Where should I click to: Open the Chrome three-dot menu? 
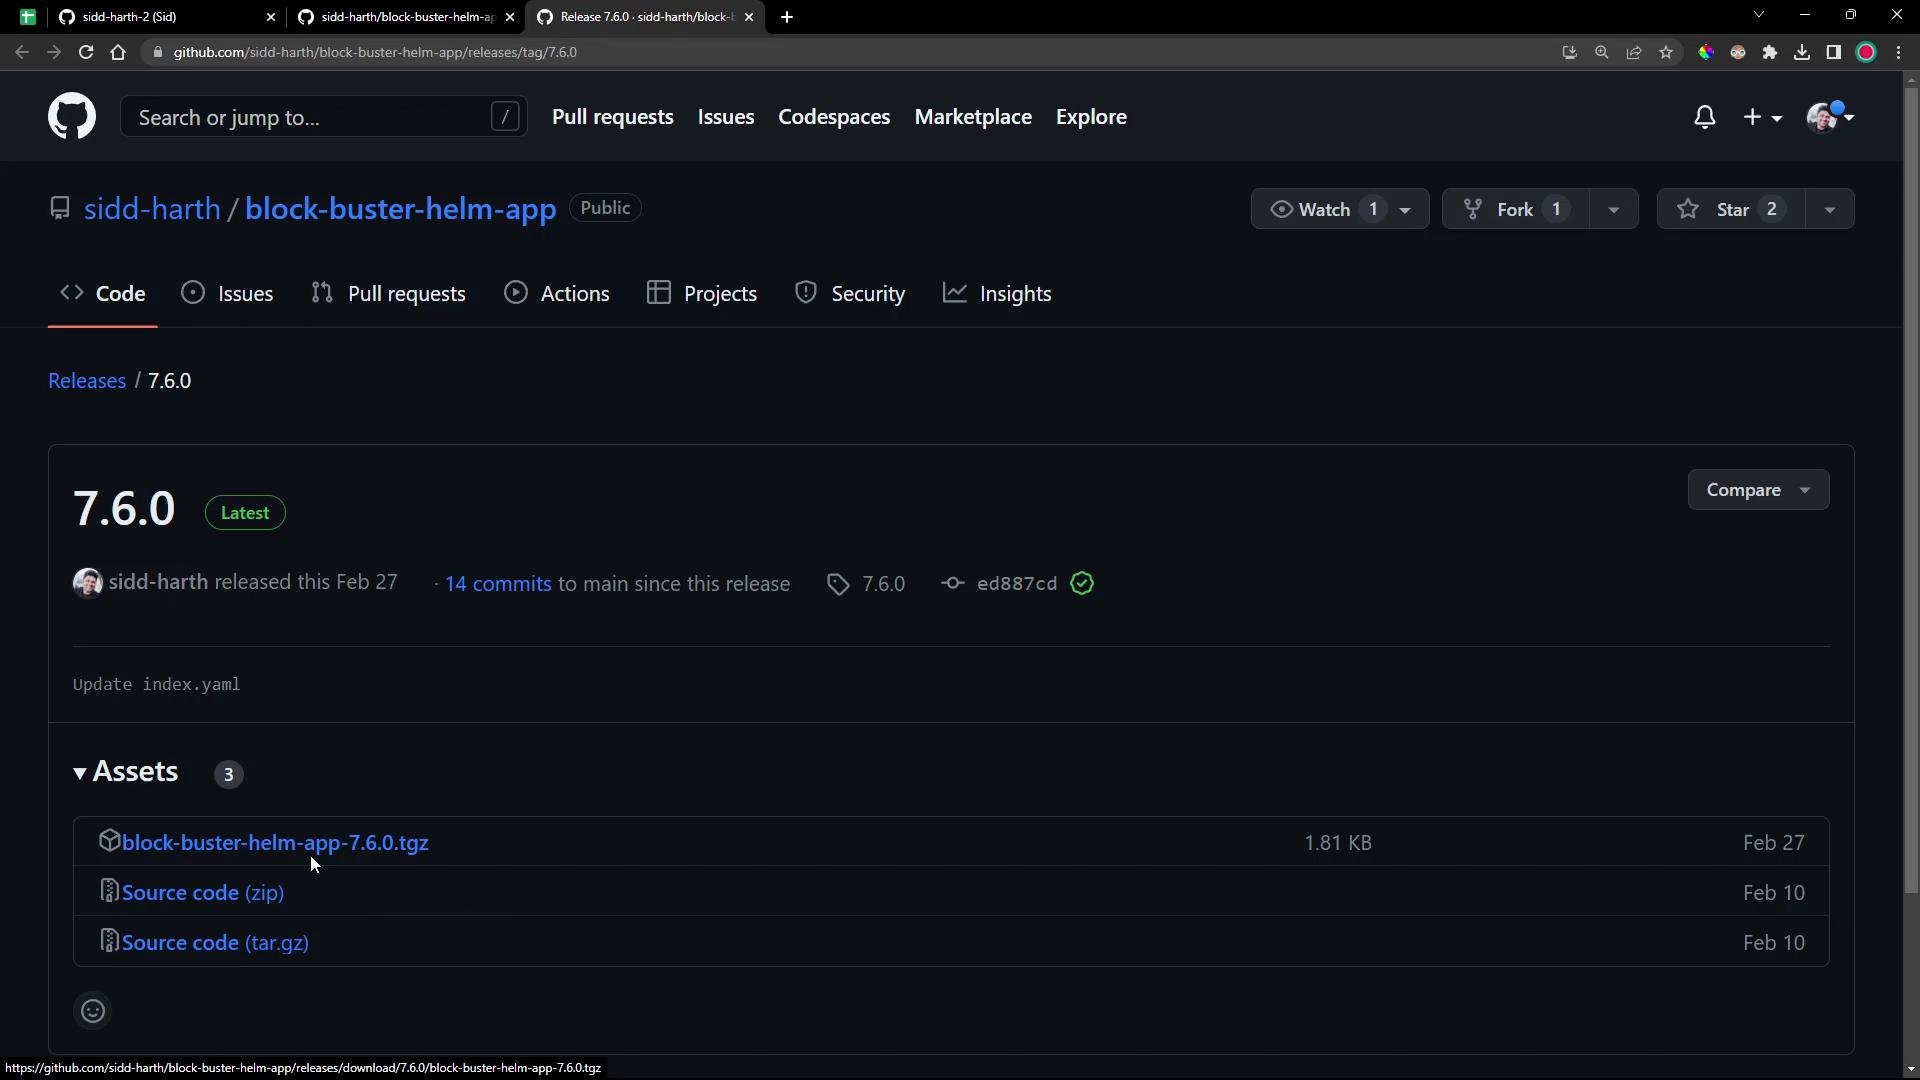pos(1899,52)
